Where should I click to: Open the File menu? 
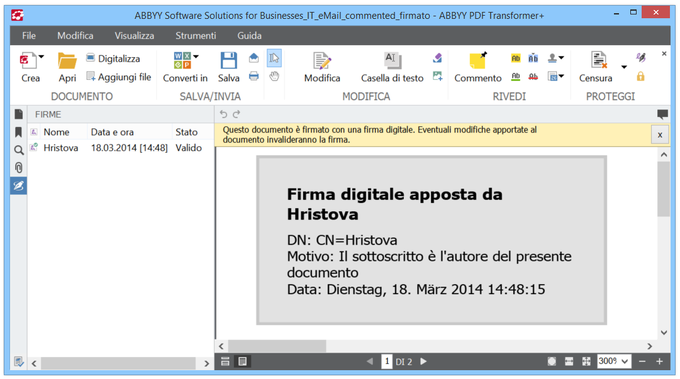point(29,36)
